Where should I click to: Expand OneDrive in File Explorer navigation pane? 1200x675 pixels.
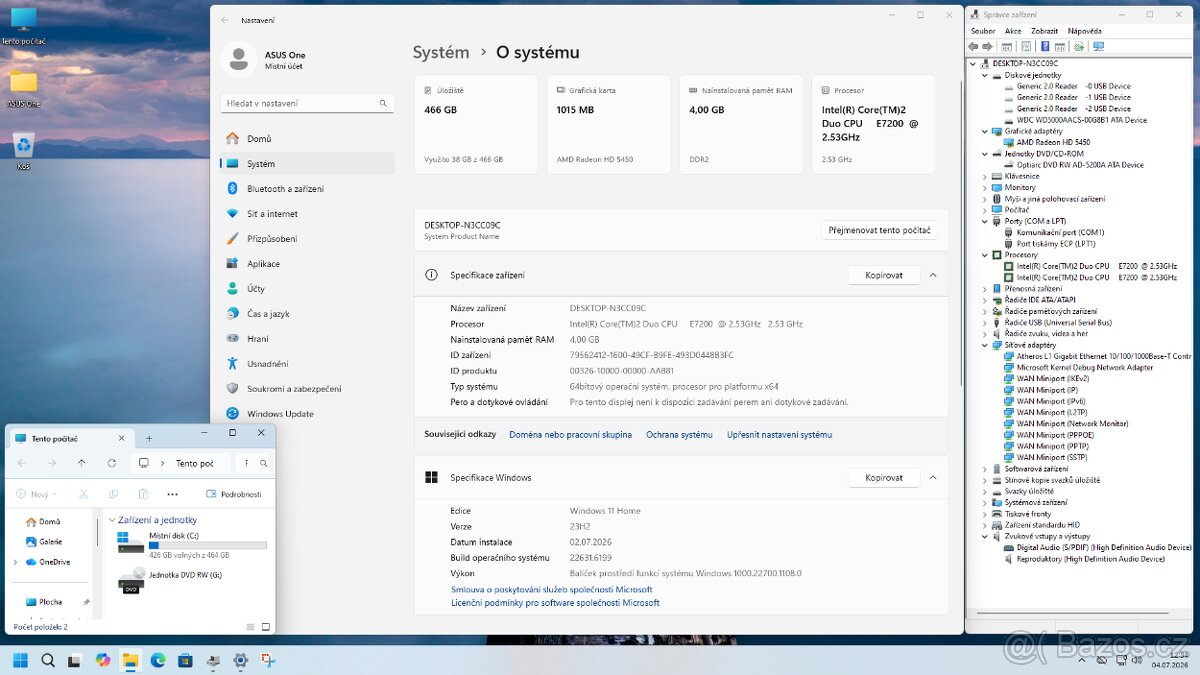(15, 562)
